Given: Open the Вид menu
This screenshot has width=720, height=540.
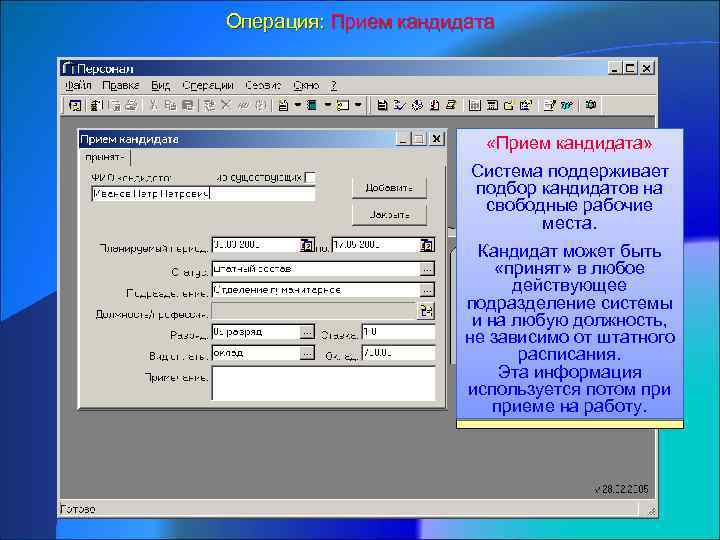Looking at the screenshot, I should click(x=161, y=85).
